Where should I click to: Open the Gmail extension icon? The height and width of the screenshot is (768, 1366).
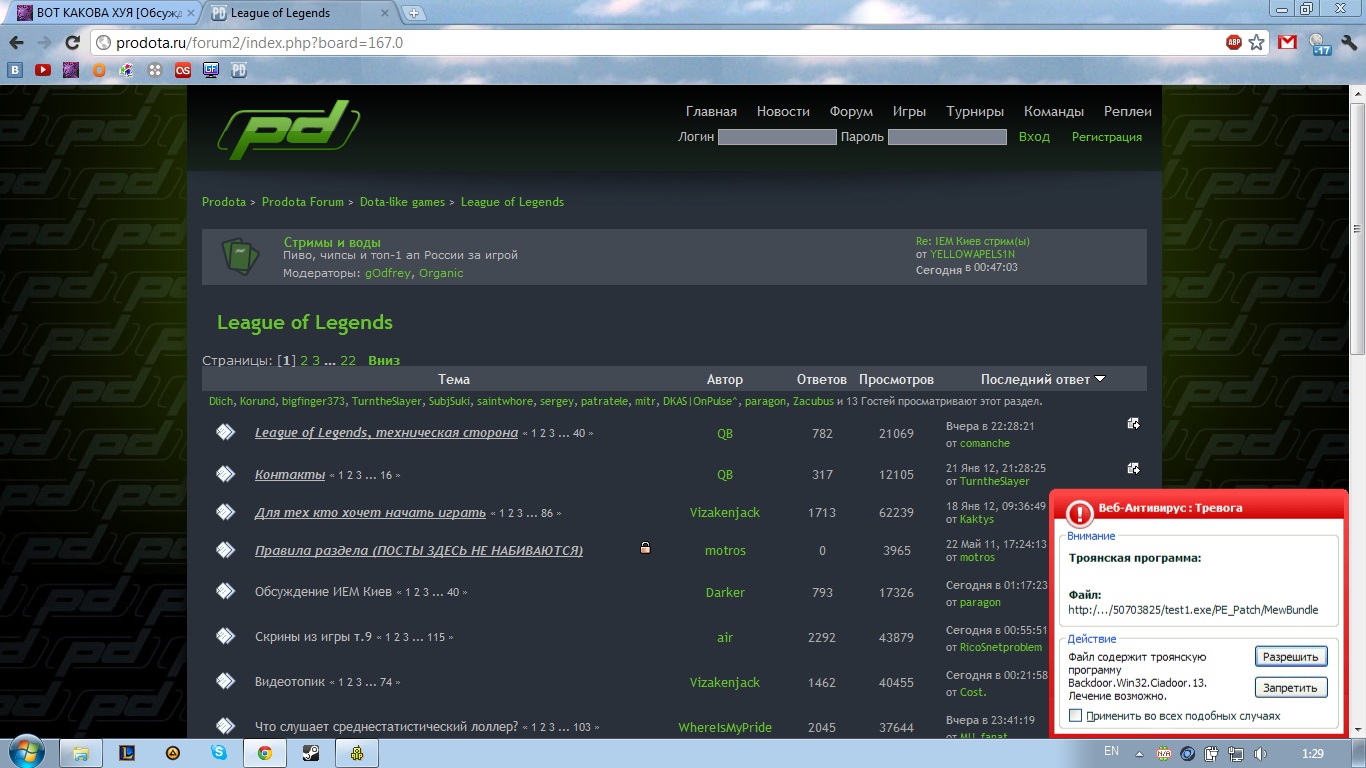click(x=1288, y=43)
